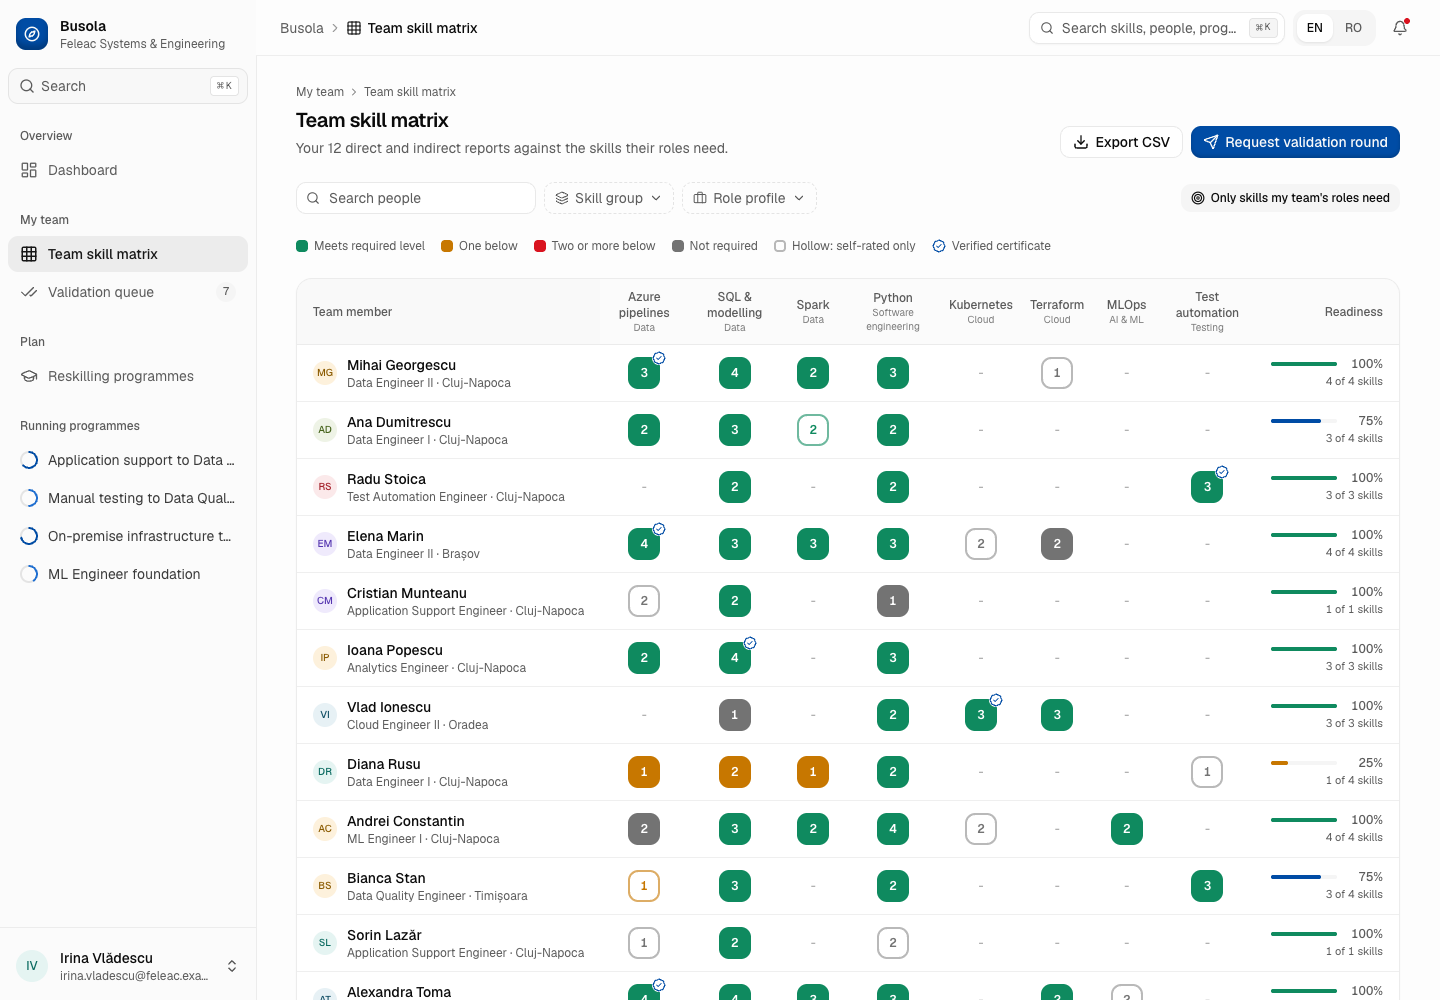Click Export CSV button
The height and width of the screenshot is (1000, 1440).
point(1121,142)
